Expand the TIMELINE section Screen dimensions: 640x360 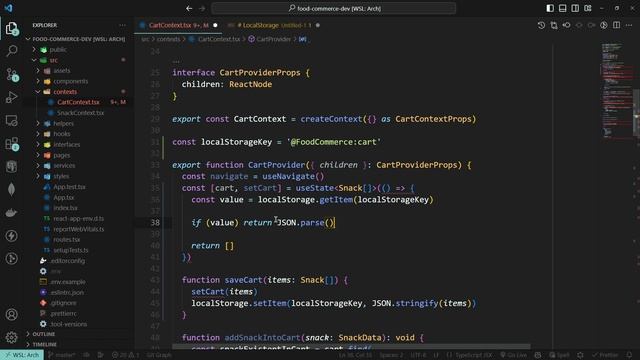coord(44,344)
